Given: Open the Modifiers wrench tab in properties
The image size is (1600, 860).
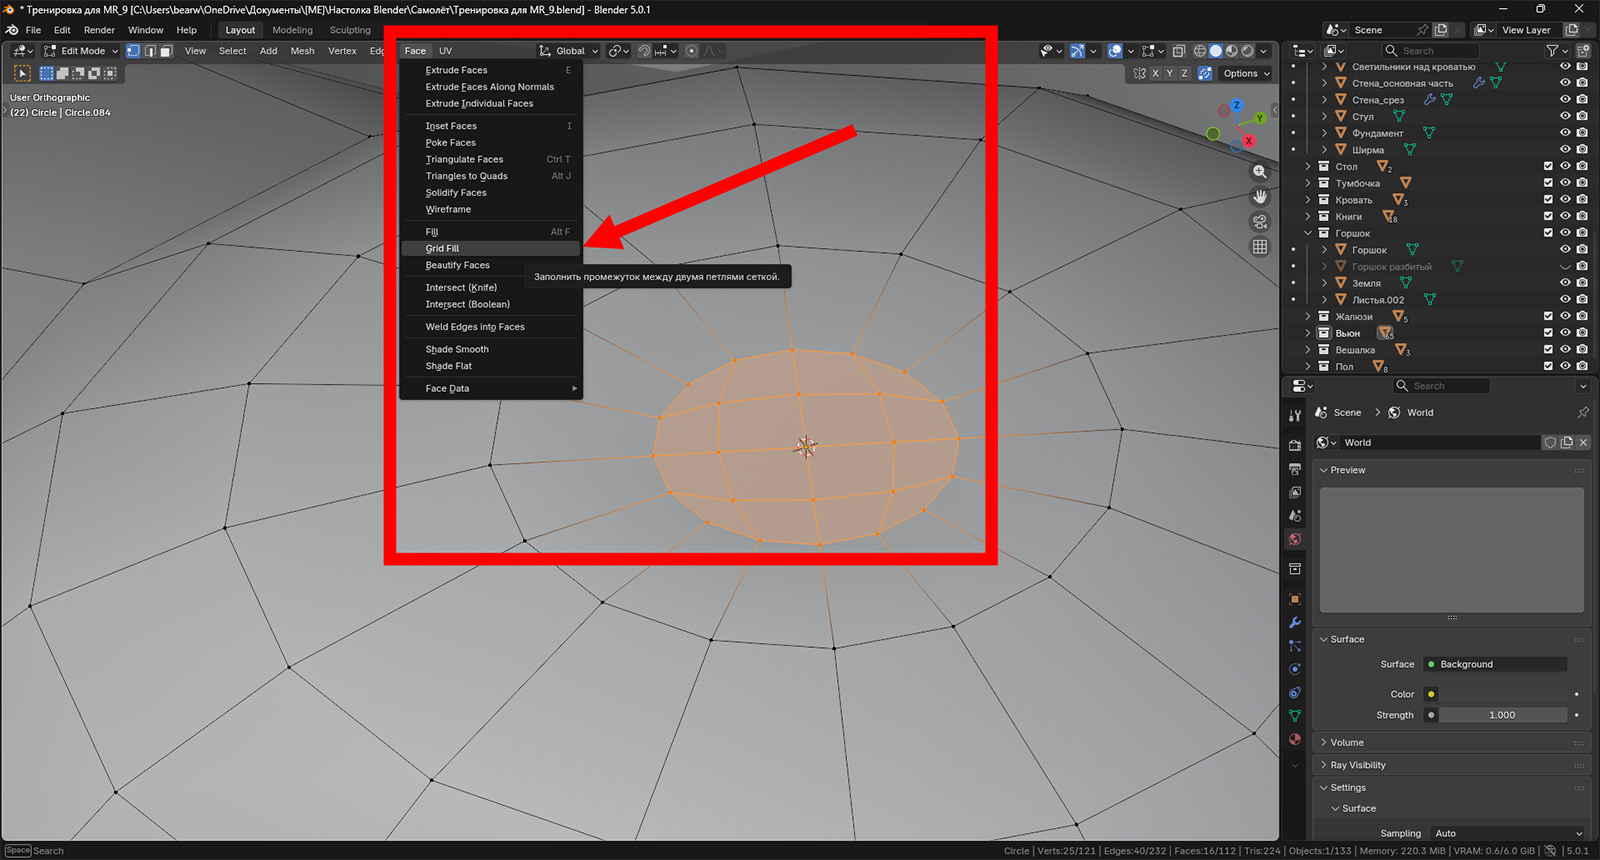Looking at the screenshot, I should [1295, 622].
